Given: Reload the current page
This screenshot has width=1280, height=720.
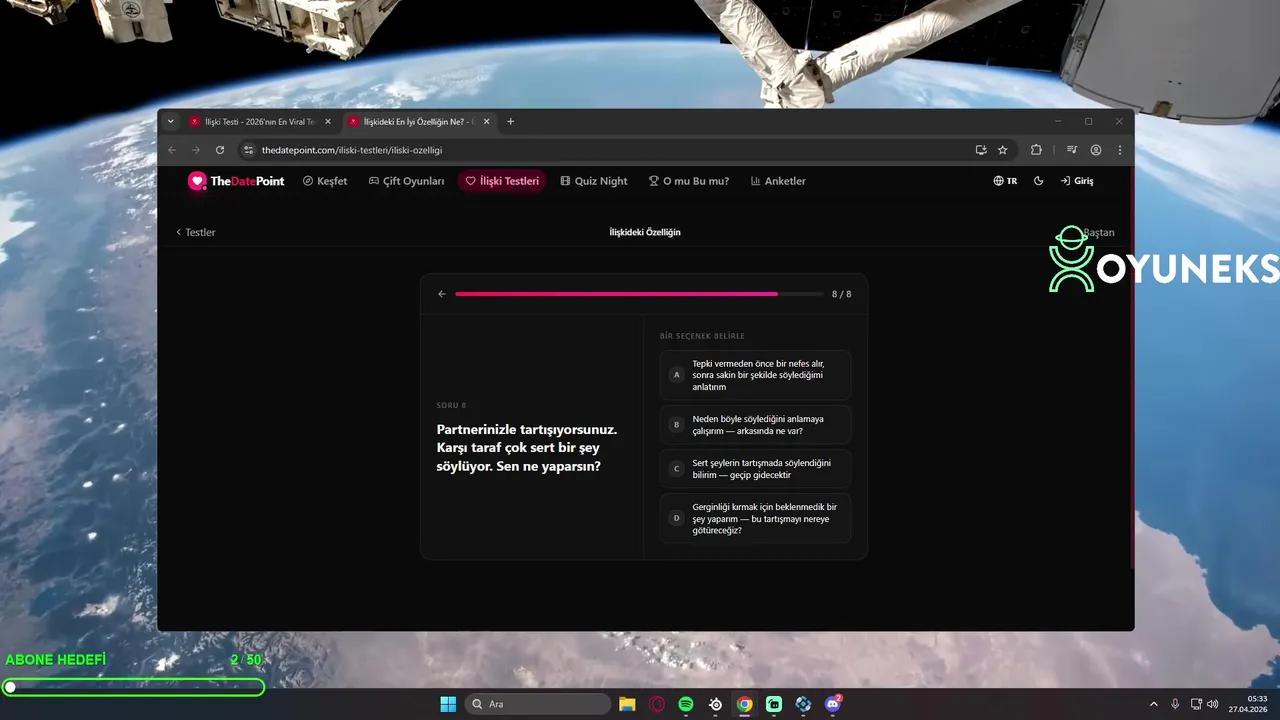Looking at the screenshot, I should click(220, 150).
